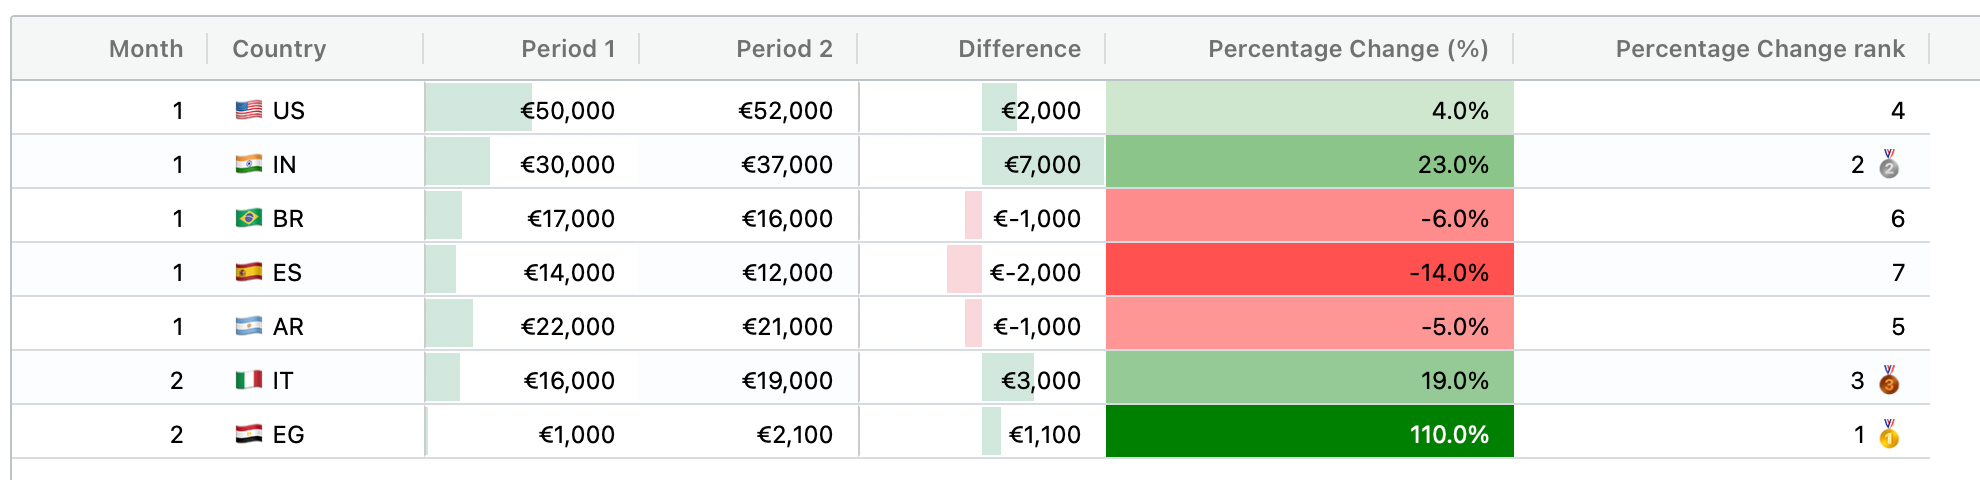The height and width of the screenshot is (480, 1980).
Task: Click the €7,000 difference cell
Action: 1042,164
